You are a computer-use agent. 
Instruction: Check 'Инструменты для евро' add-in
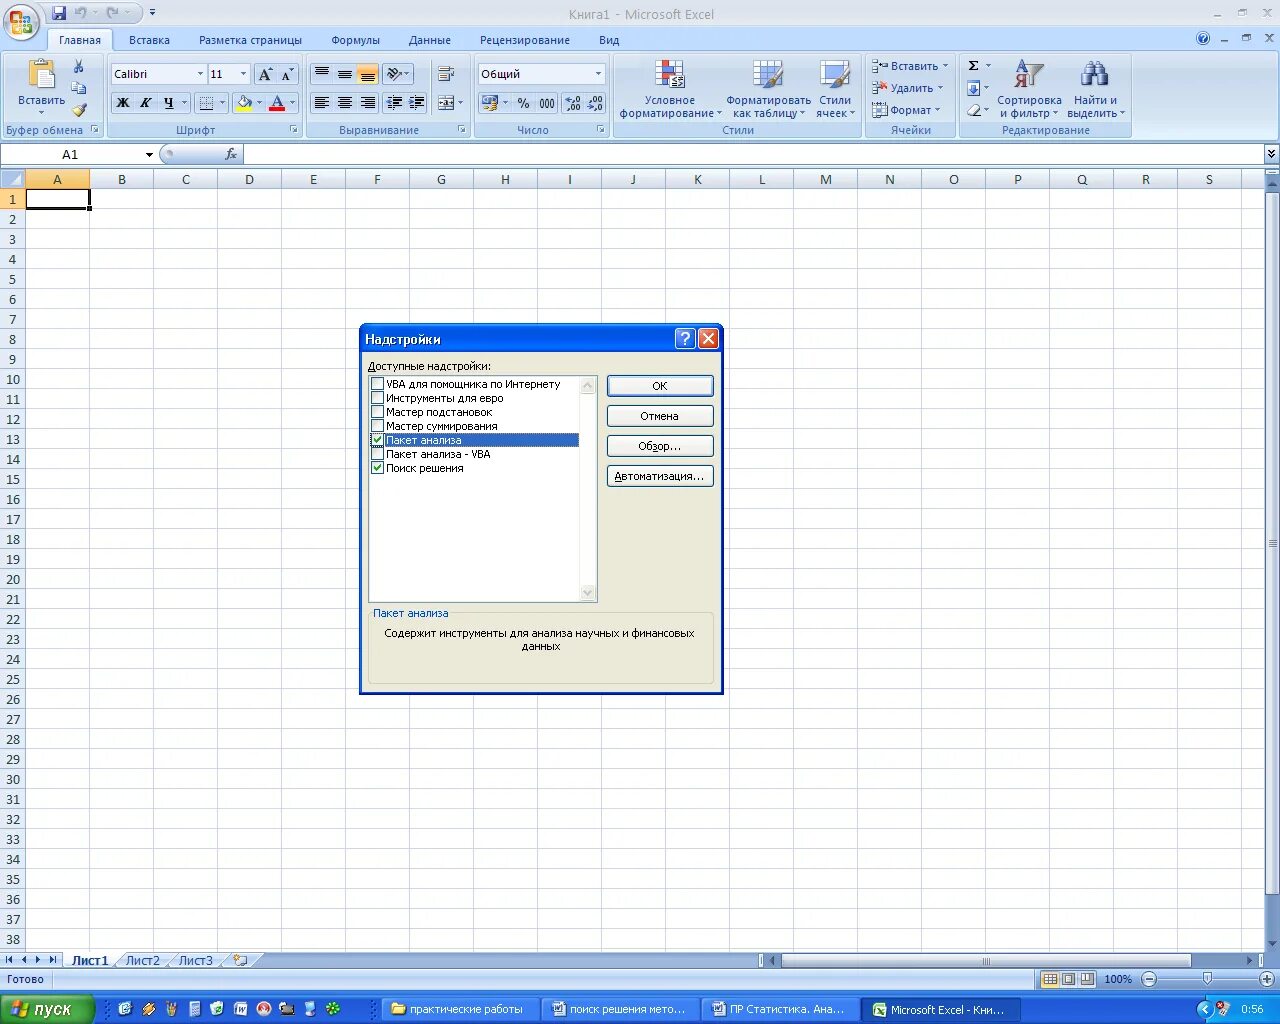(x=377, y=398)
